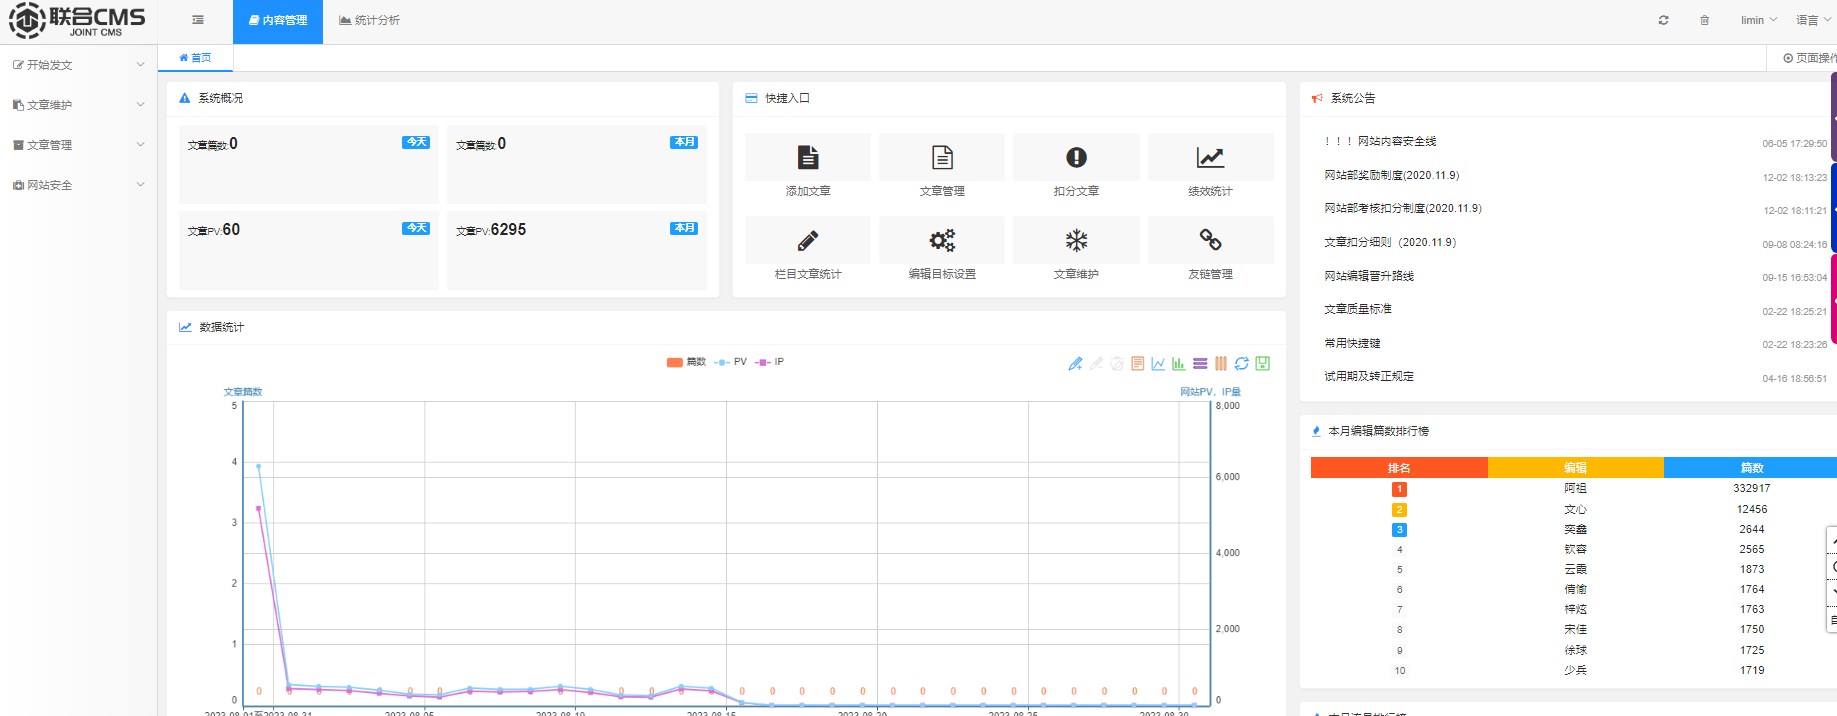Expand 网站安全 sidebar menu
Screen dimensions: 1837x716
78,185
